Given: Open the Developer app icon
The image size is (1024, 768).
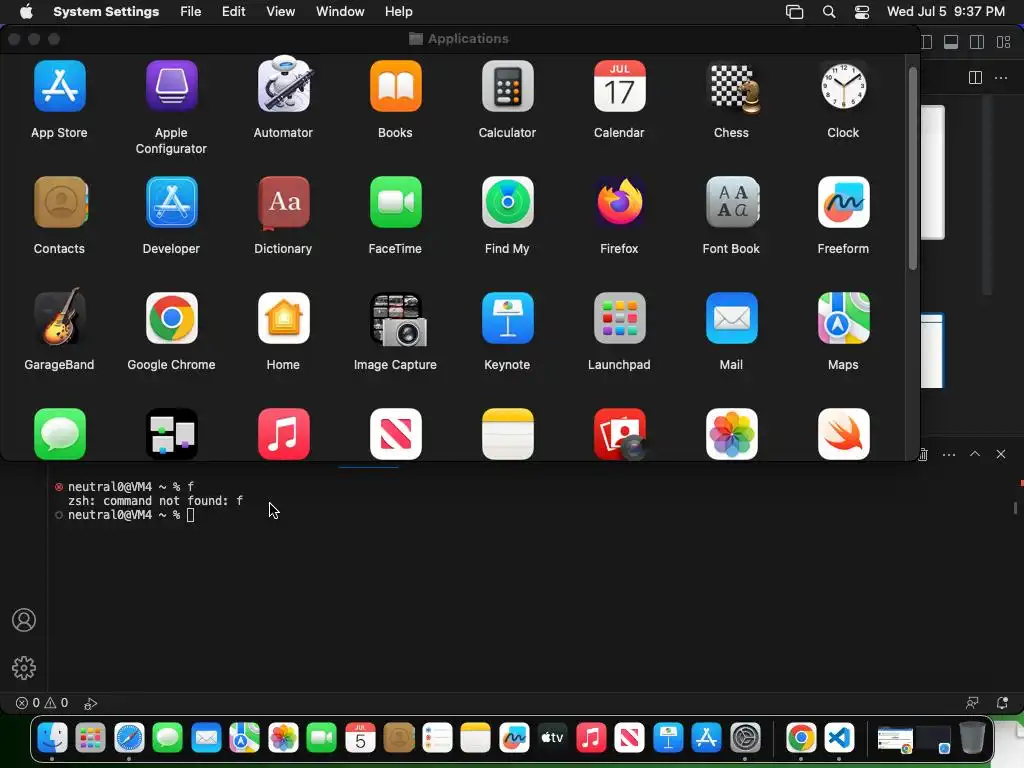Looking at the screenshot, I should point(172,202).
